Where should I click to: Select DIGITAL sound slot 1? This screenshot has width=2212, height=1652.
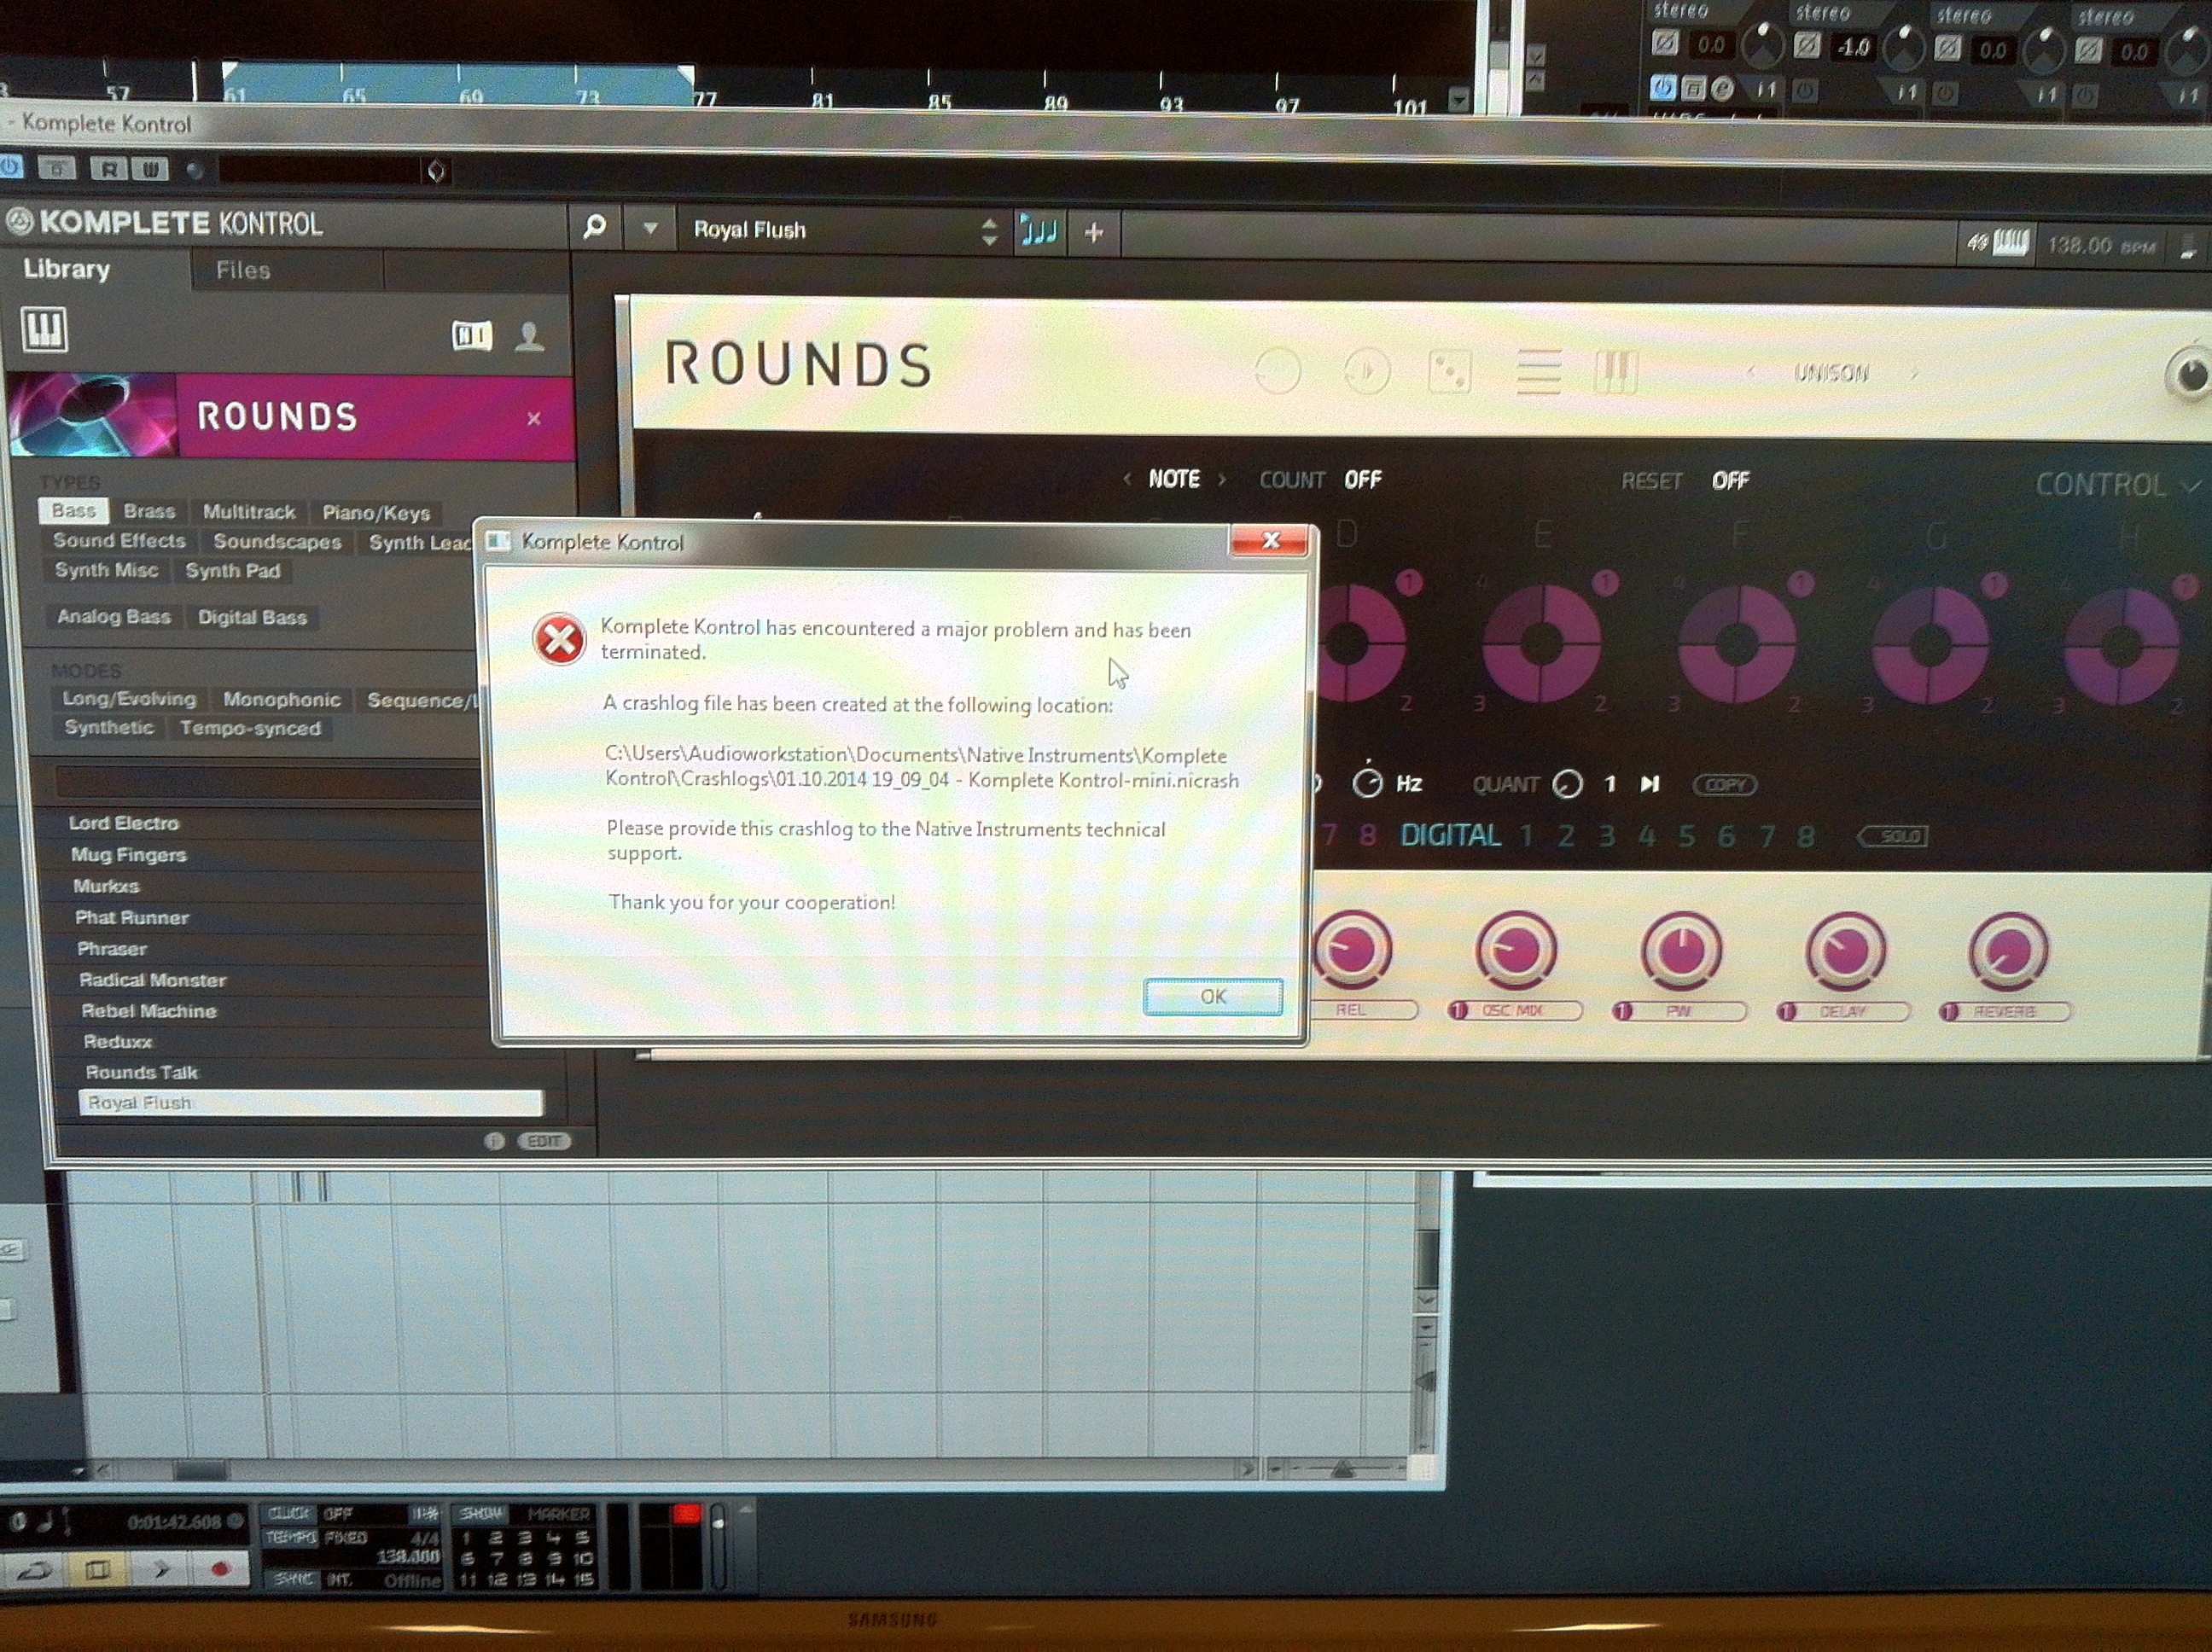1526,836
